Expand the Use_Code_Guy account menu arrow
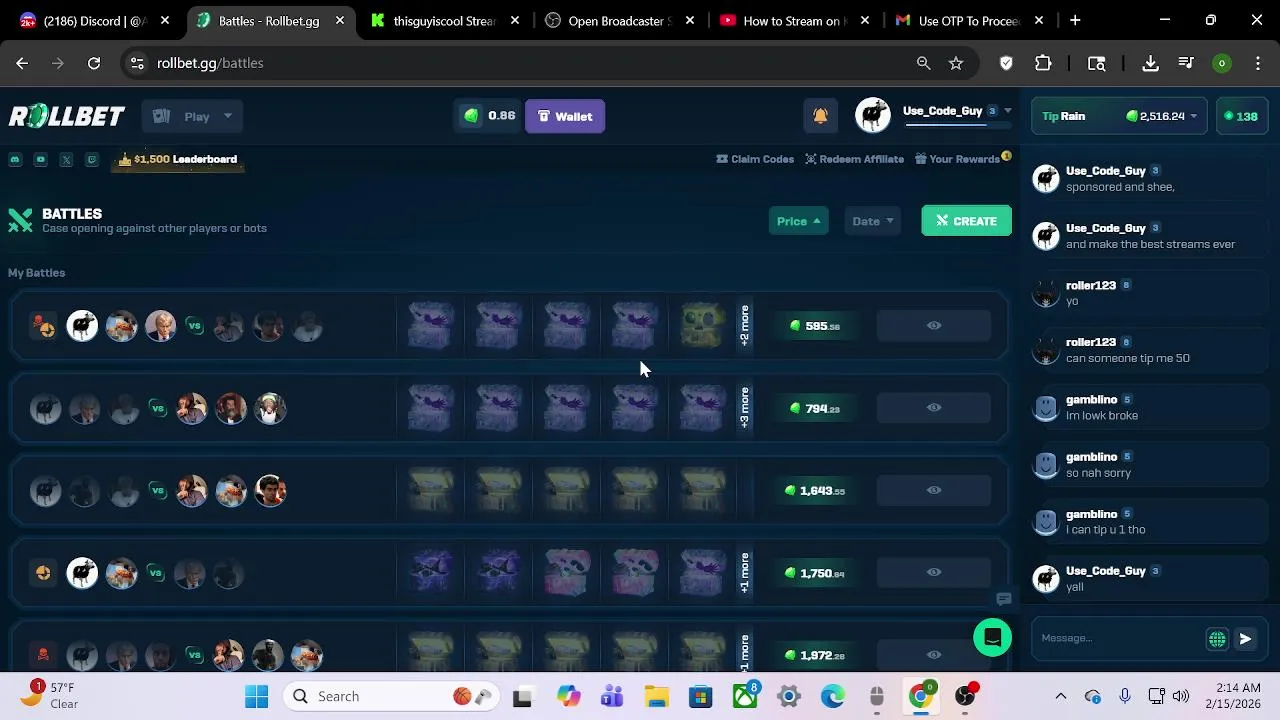Viewport: 1280px width, 720px height. tap(1008, 111)
